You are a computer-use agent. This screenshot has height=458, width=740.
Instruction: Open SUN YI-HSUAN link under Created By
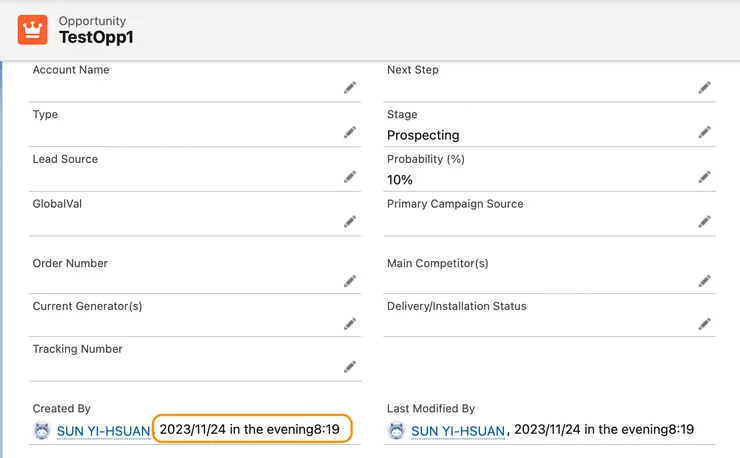click(103, 431)
